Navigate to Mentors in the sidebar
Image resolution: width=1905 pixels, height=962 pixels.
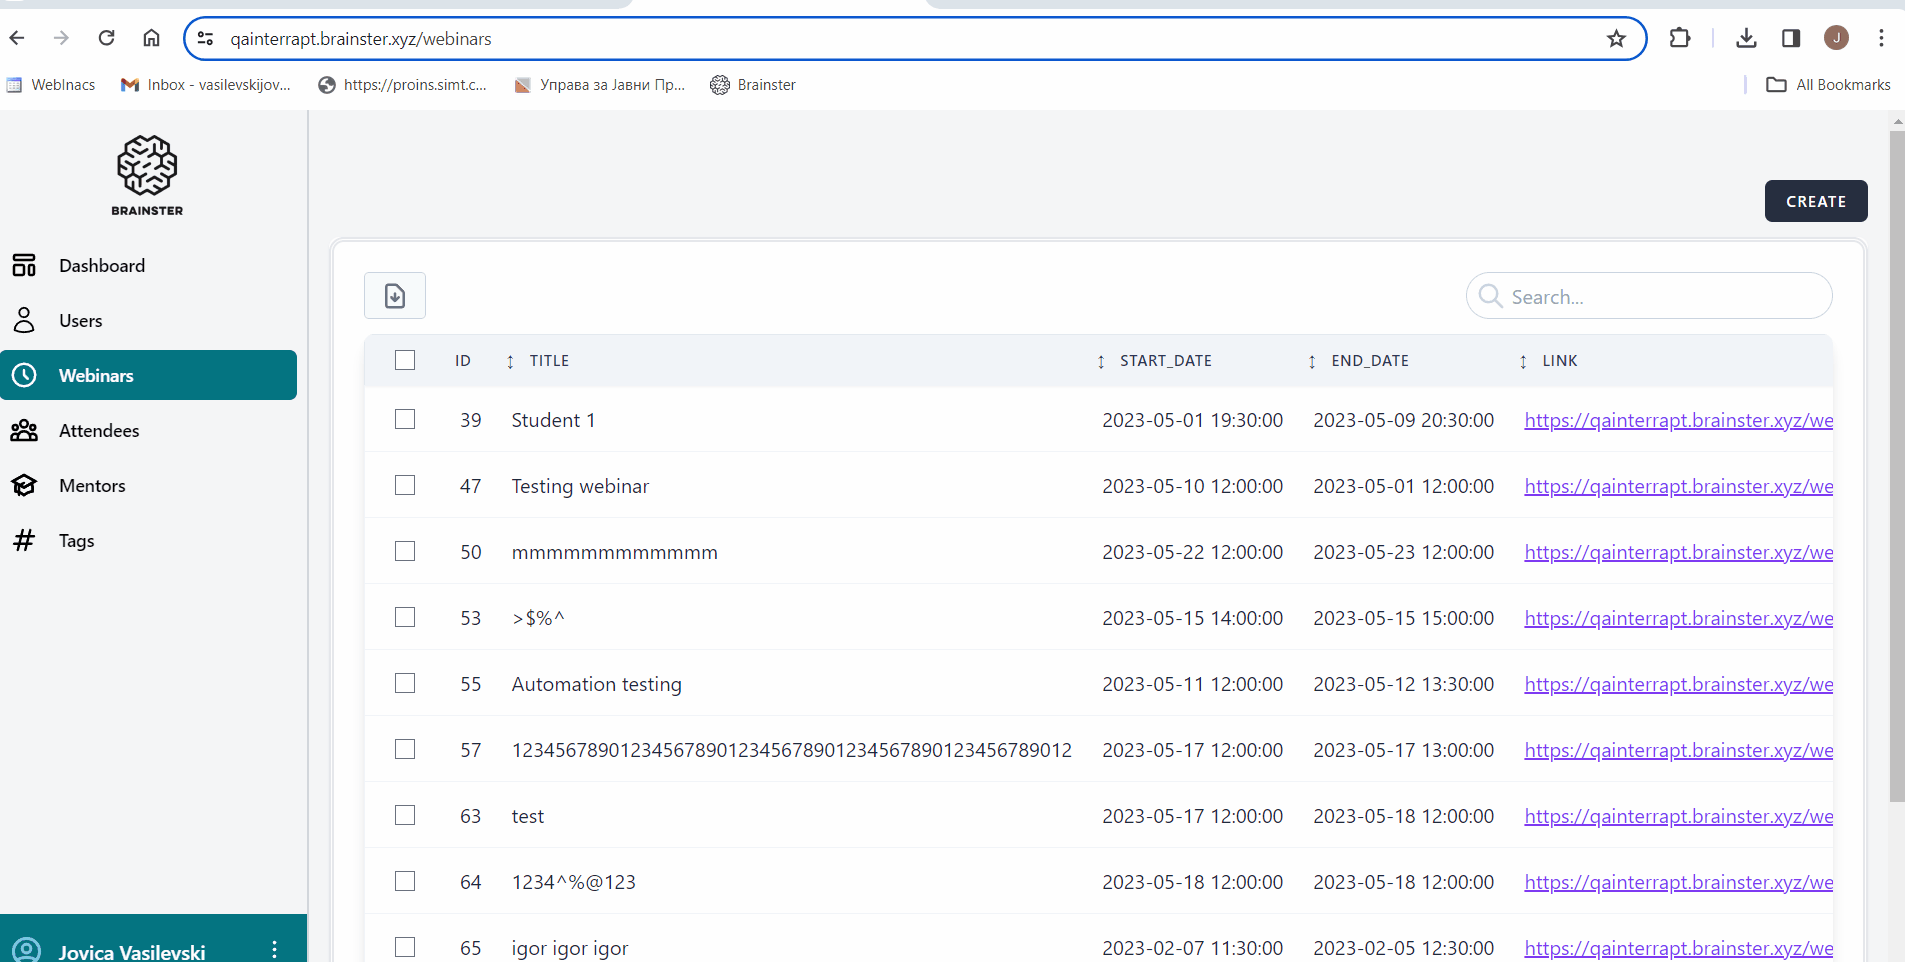point(92,486)
